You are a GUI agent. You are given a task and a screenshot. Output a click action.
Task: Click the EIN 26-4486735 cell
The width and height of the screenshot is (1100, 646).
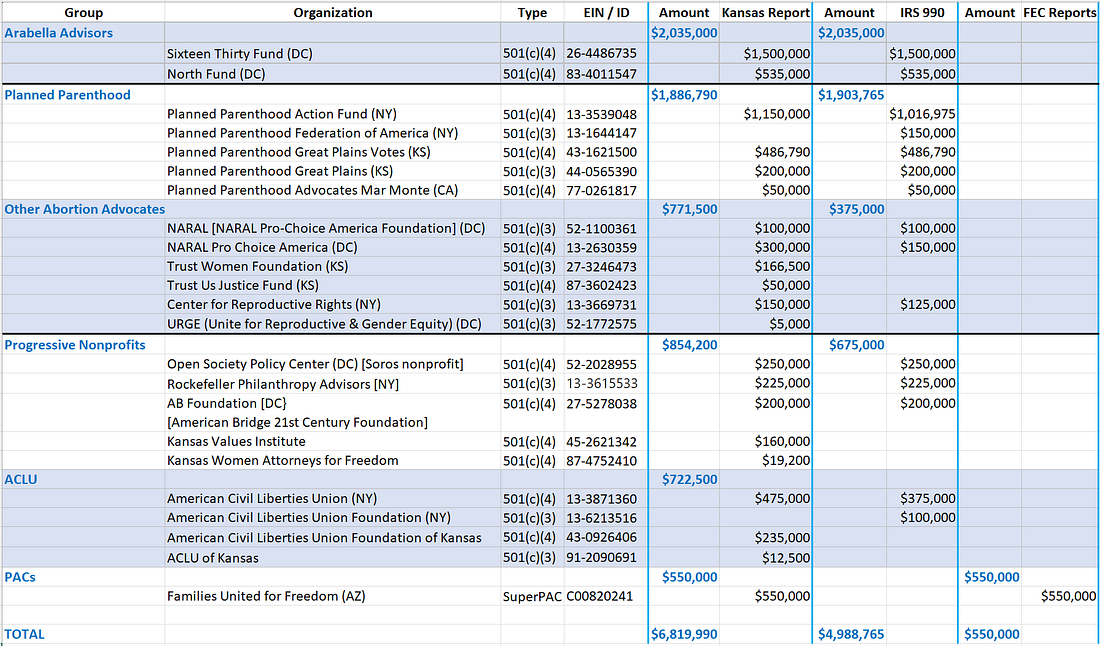[606, 53]
